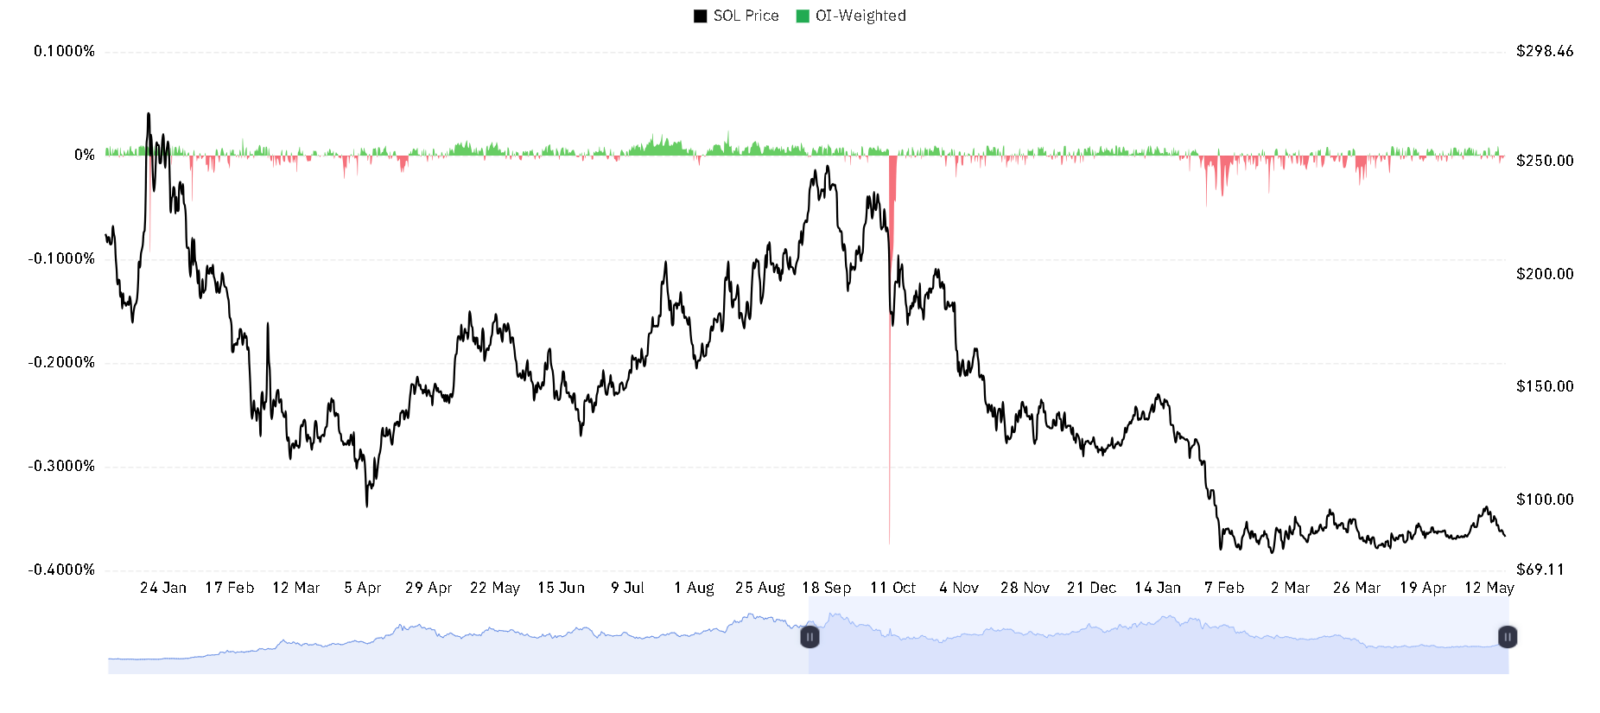The image size is (1600, 713).
Task: Click the 28 Nov date label
Action: coord(1025,588)
